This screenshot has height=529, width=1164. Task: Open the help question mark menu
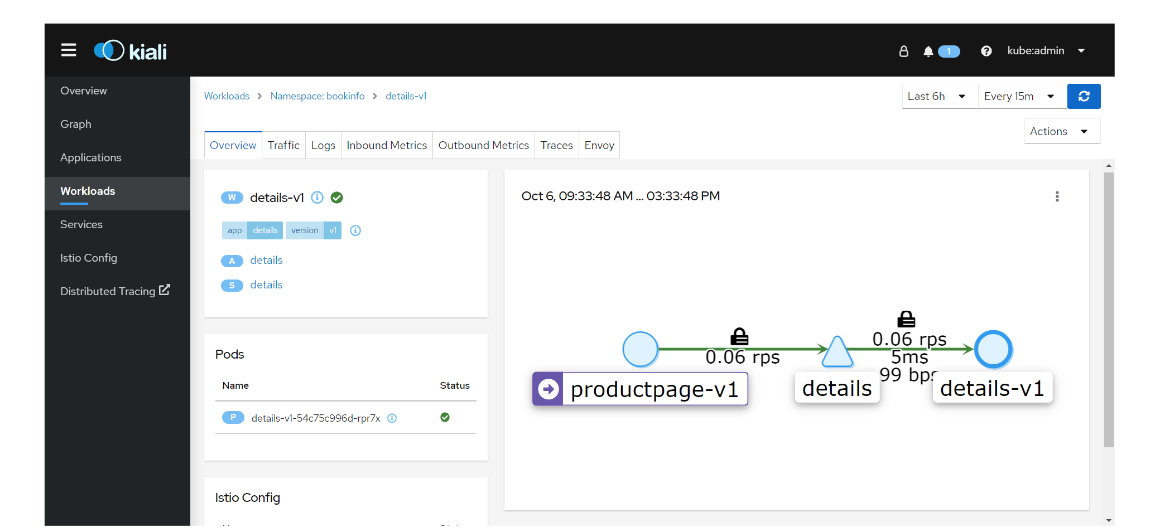[x=987, y=51]
